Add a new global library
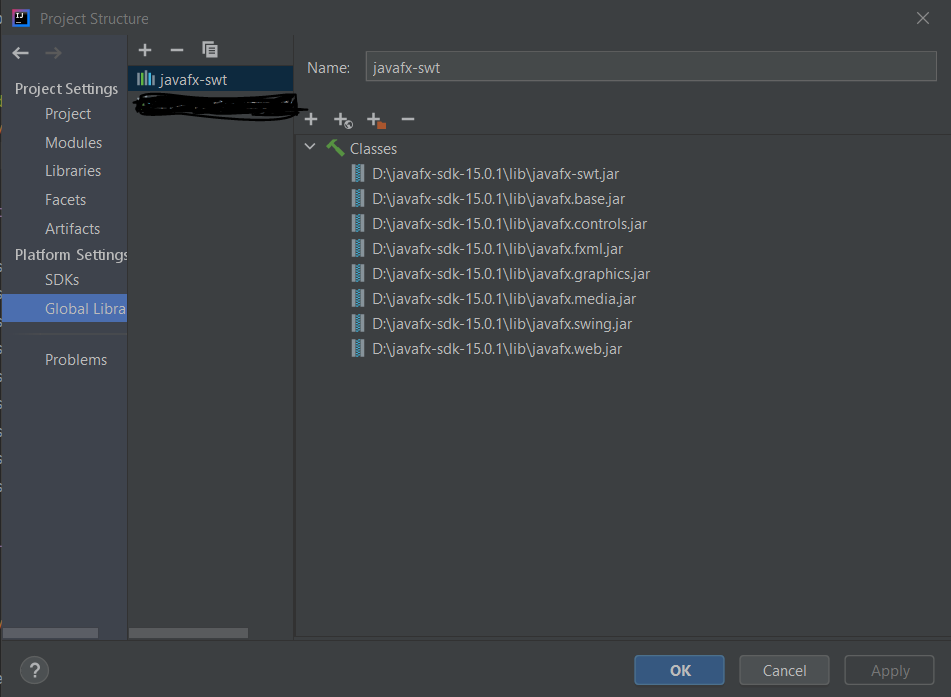The image size is (951, 697). (x=145, y=49)
